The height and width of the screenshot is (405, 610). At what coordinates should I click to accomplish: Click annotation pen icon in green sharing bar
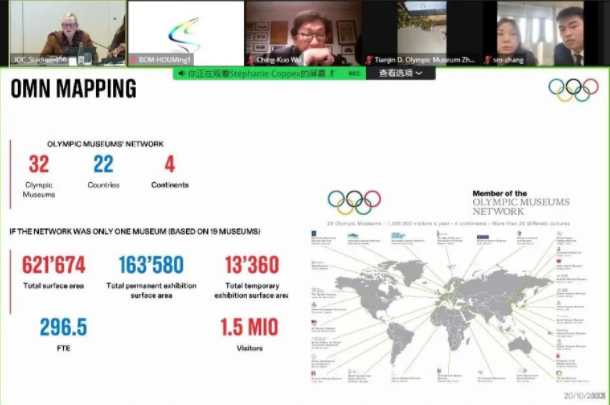tap(333, 73)
